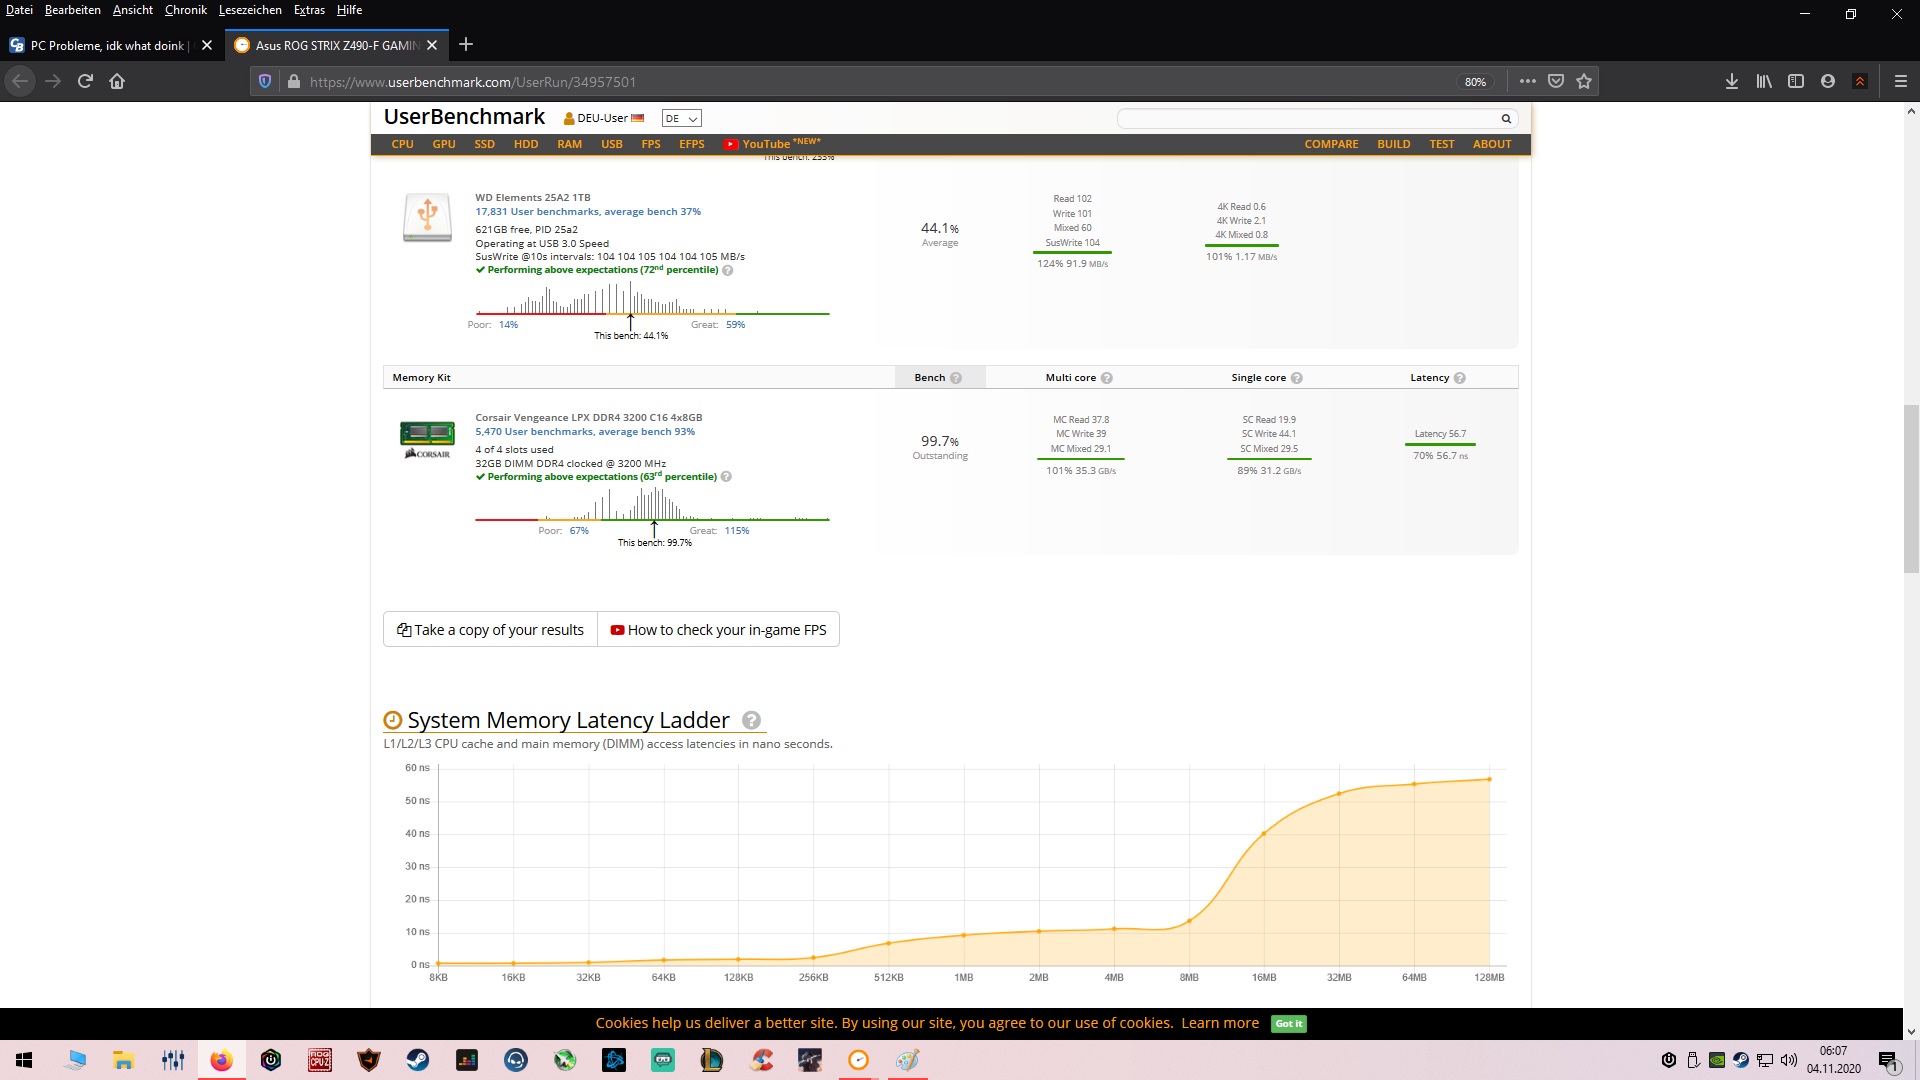Click the Got it cookie button
Viewport: 1920px width, 1080px height.
tap(1288, 1023)
